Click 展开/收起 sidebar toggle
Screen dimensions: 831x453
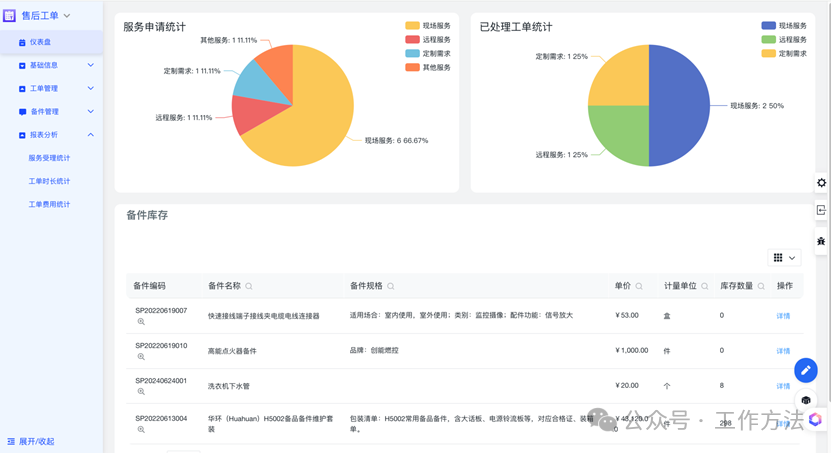click(31, 441)
